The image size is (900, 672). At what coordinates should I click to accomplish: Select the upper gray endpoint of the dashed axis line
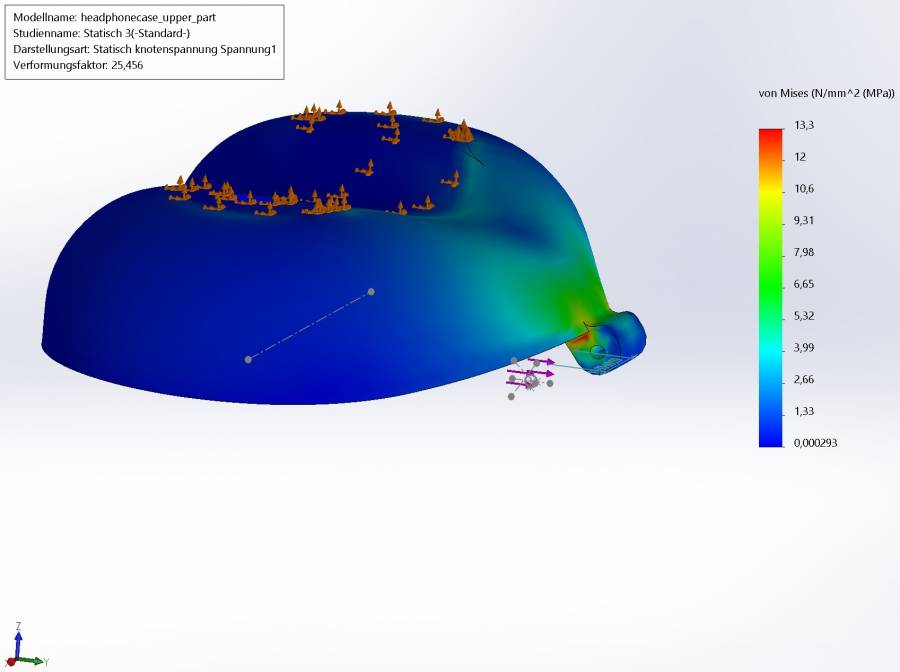pyautogui.click(x=371, y=292)
